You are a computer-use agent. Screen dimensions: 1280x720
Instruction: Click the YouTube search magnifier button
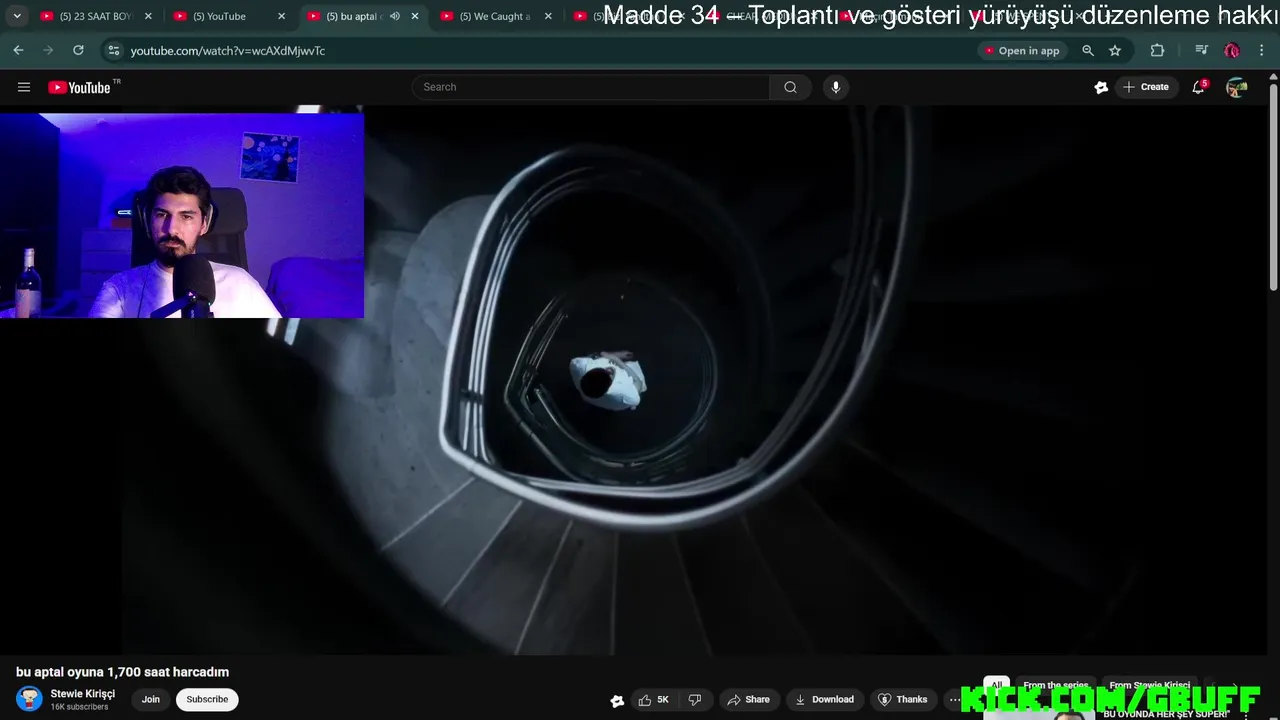click(790, 87)
